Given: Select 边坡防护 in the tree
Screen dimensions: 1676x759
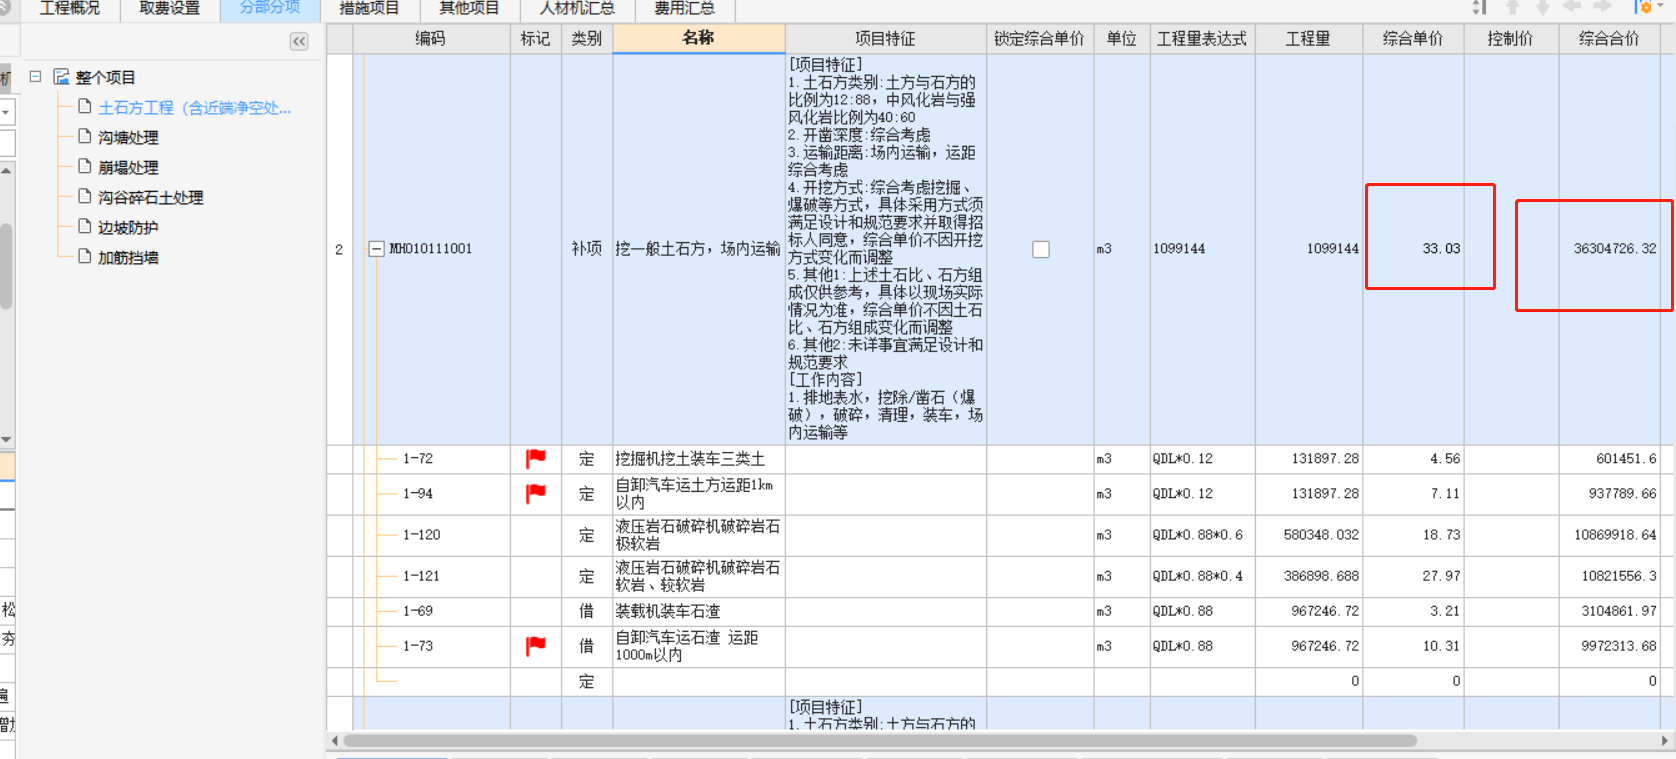Looking at the screenshot, I should 128,228.
